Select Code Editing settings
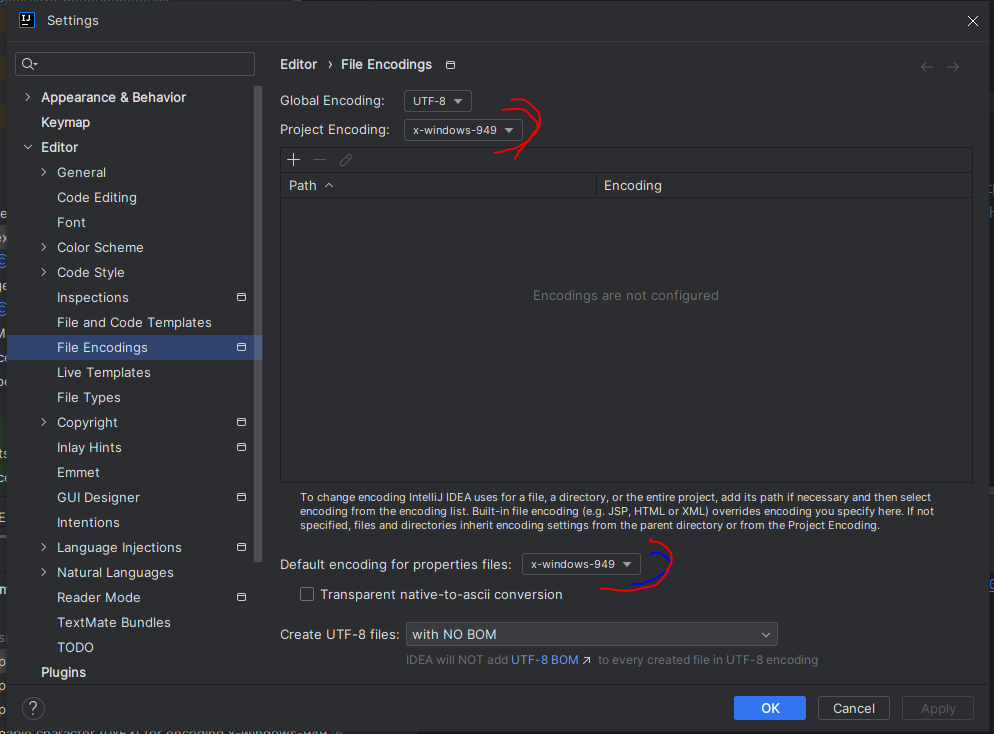 pos(96,198)
